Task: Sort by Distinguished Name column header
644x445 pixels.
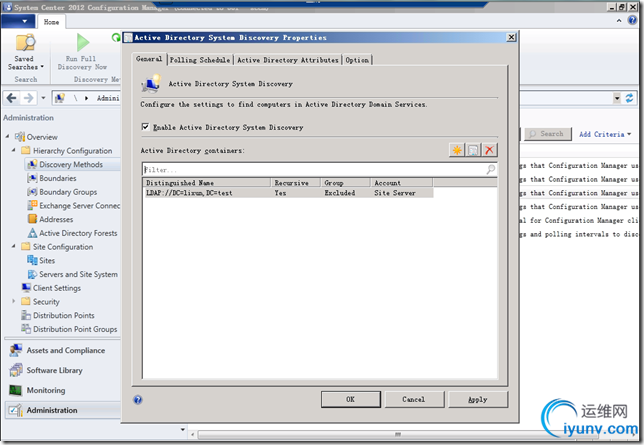Action: pos(207,182)
